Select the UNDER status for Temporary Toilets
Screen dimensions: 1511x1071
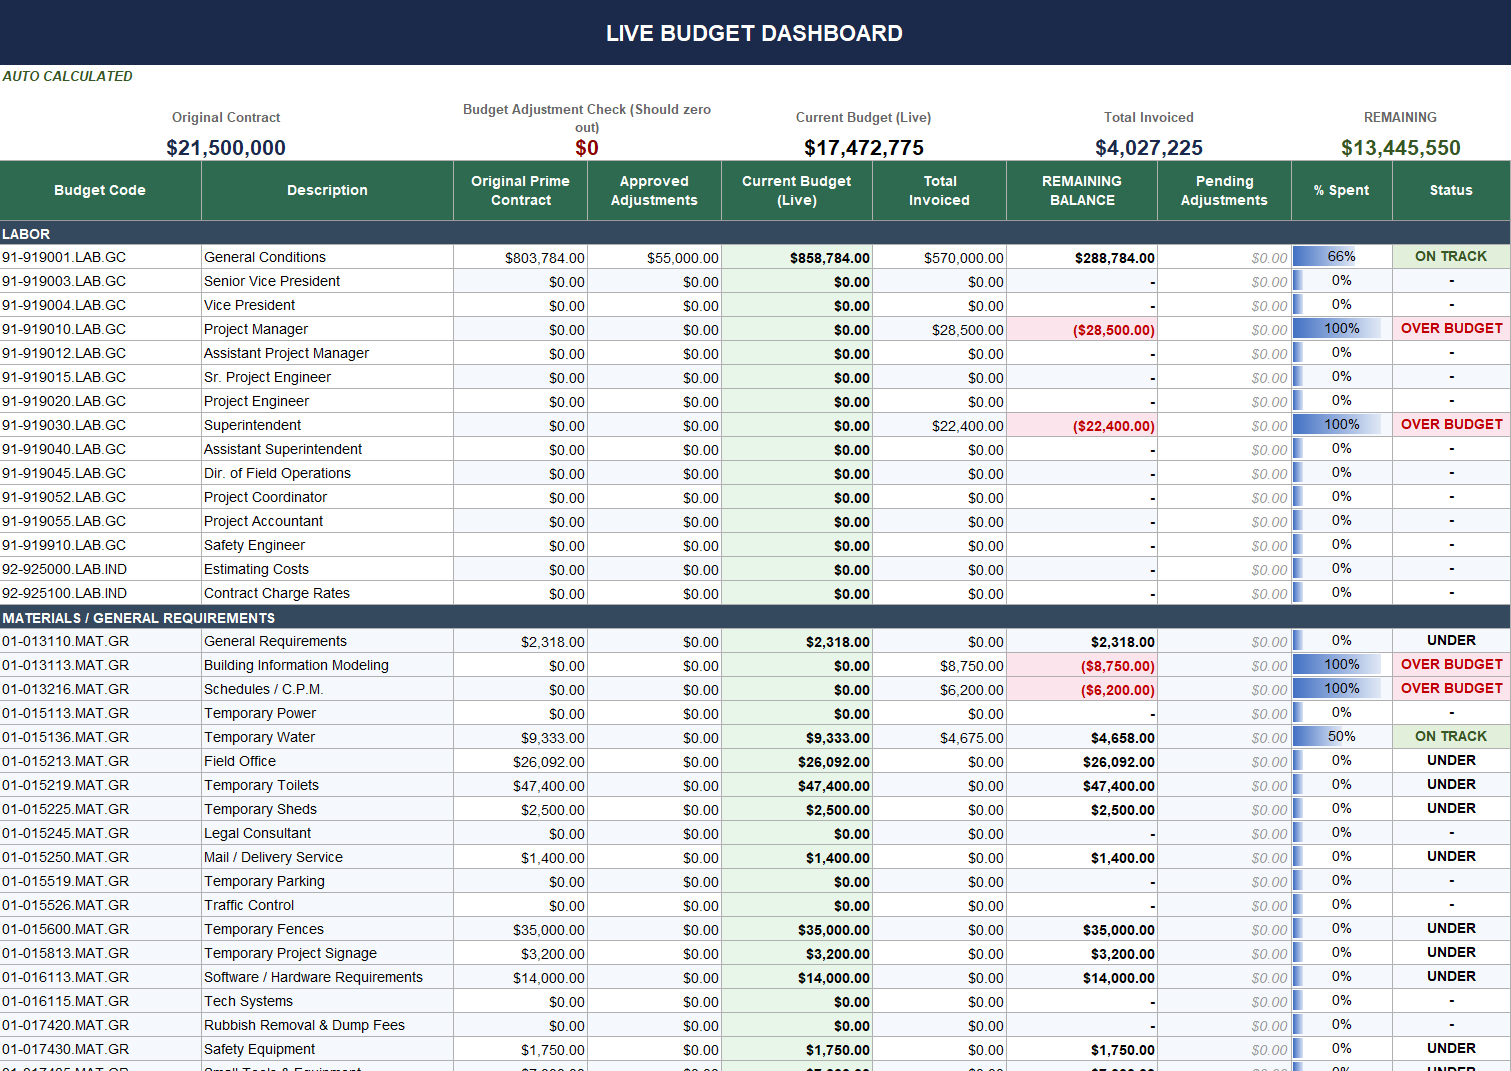pos(1450,784)
